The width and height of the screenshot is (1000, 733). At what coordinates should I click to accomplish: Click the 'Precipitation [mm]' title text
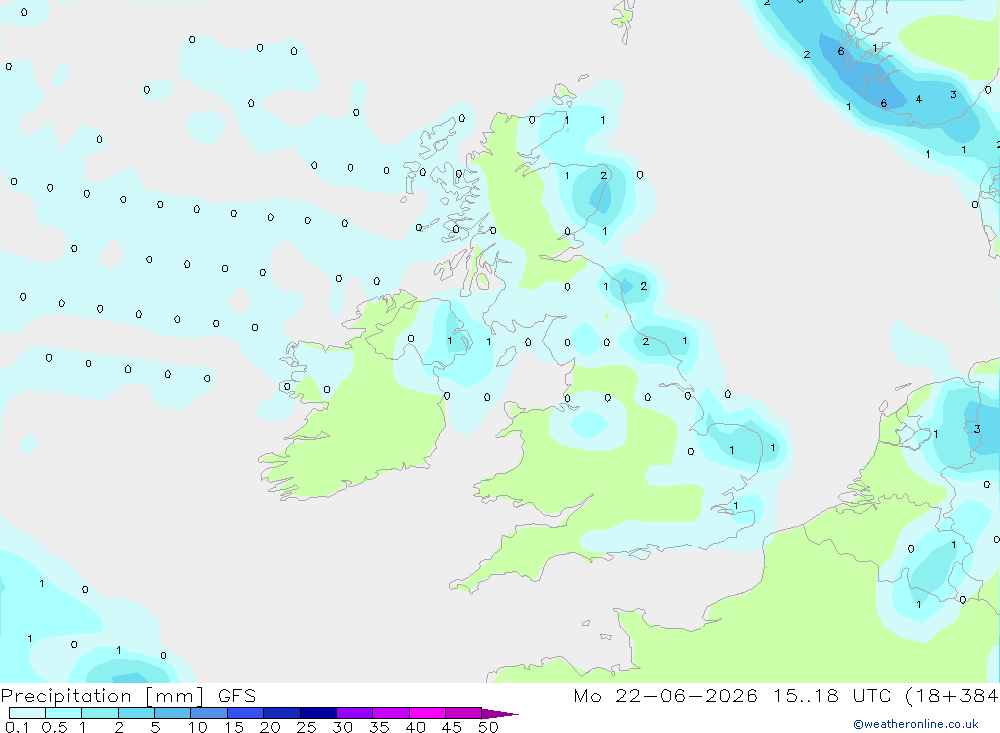tap(102, 696)
